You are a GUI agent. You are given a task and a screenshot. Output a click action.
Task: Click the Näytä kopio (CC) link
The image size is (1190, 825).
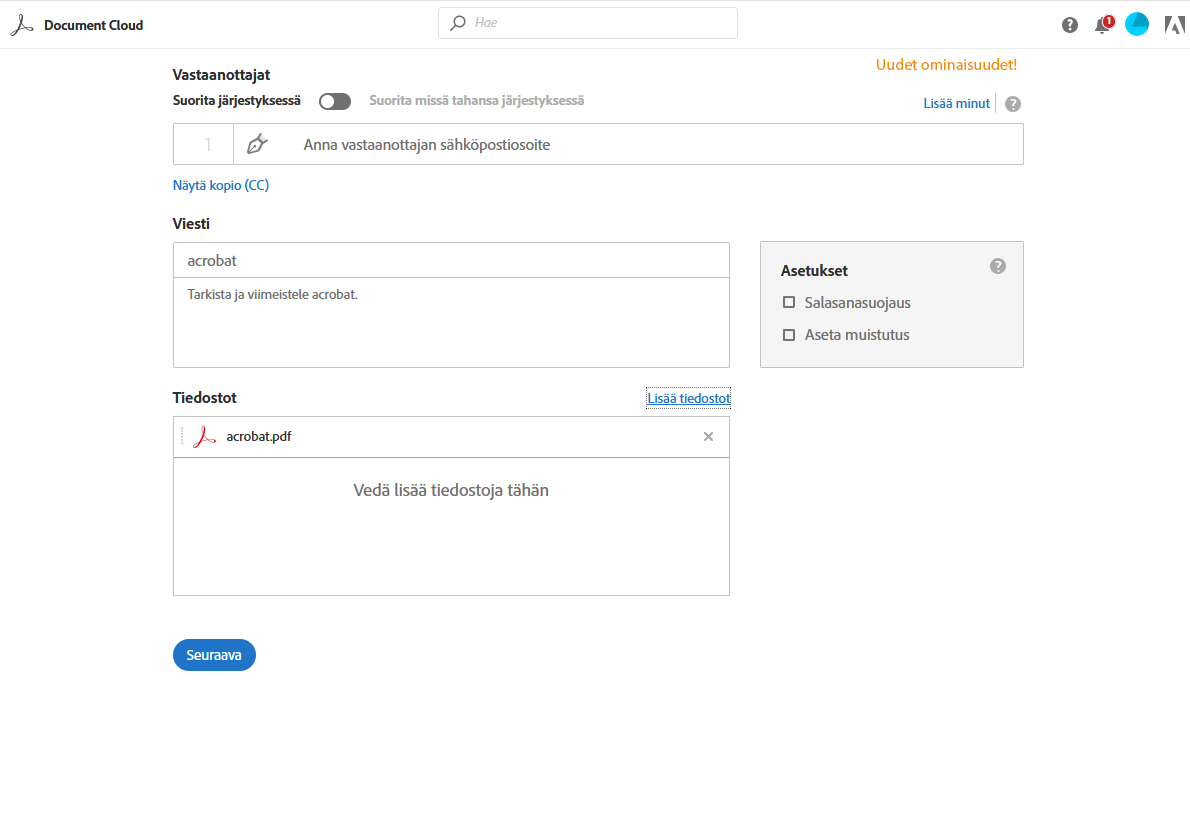(x=221, y=185)
